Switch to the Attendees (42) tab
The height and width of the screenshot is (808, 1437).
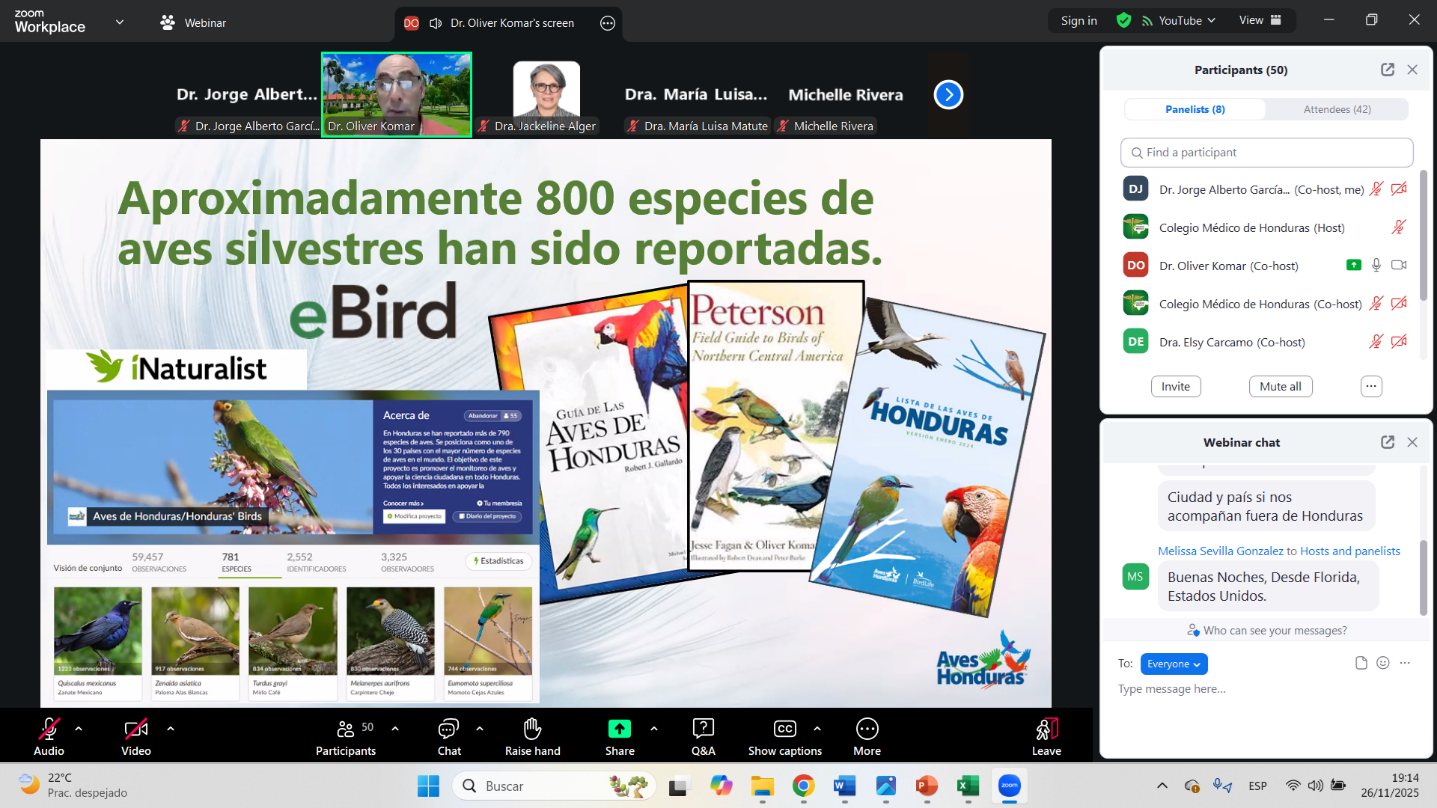1336,109
